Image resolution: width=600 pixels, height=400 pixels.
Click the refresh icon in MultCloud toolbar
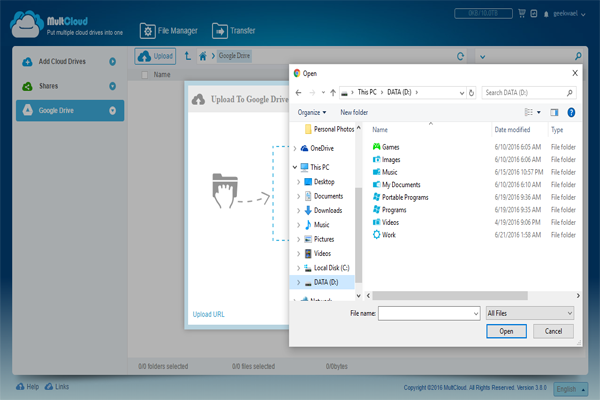point(461,57)
